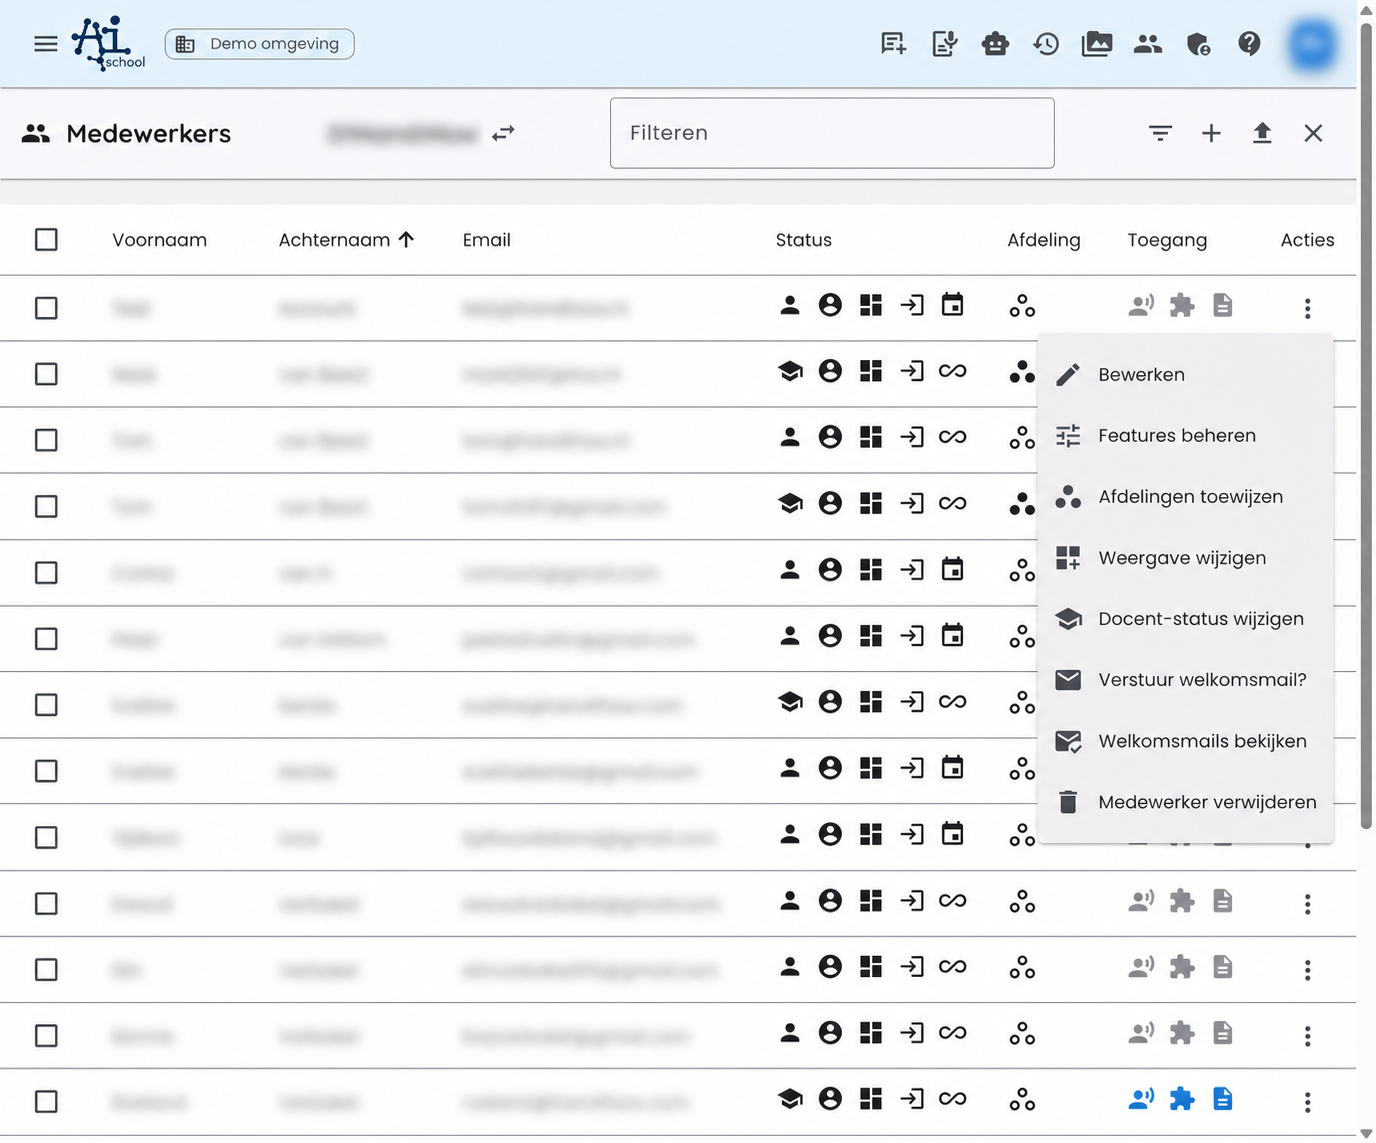This screenshot has height=1143, width=1376.
Task: Select Afdelingen toewijzen menu entry
Action: coord(1185,497)
